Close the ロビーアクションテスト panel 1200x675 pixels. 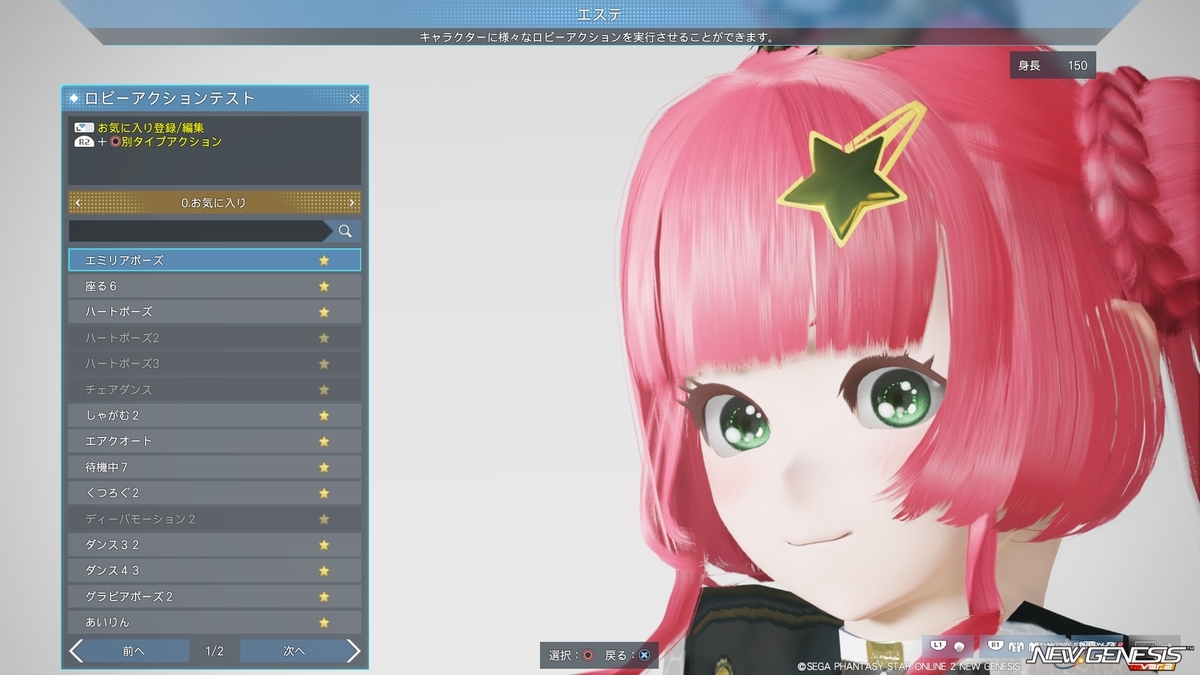354,99
